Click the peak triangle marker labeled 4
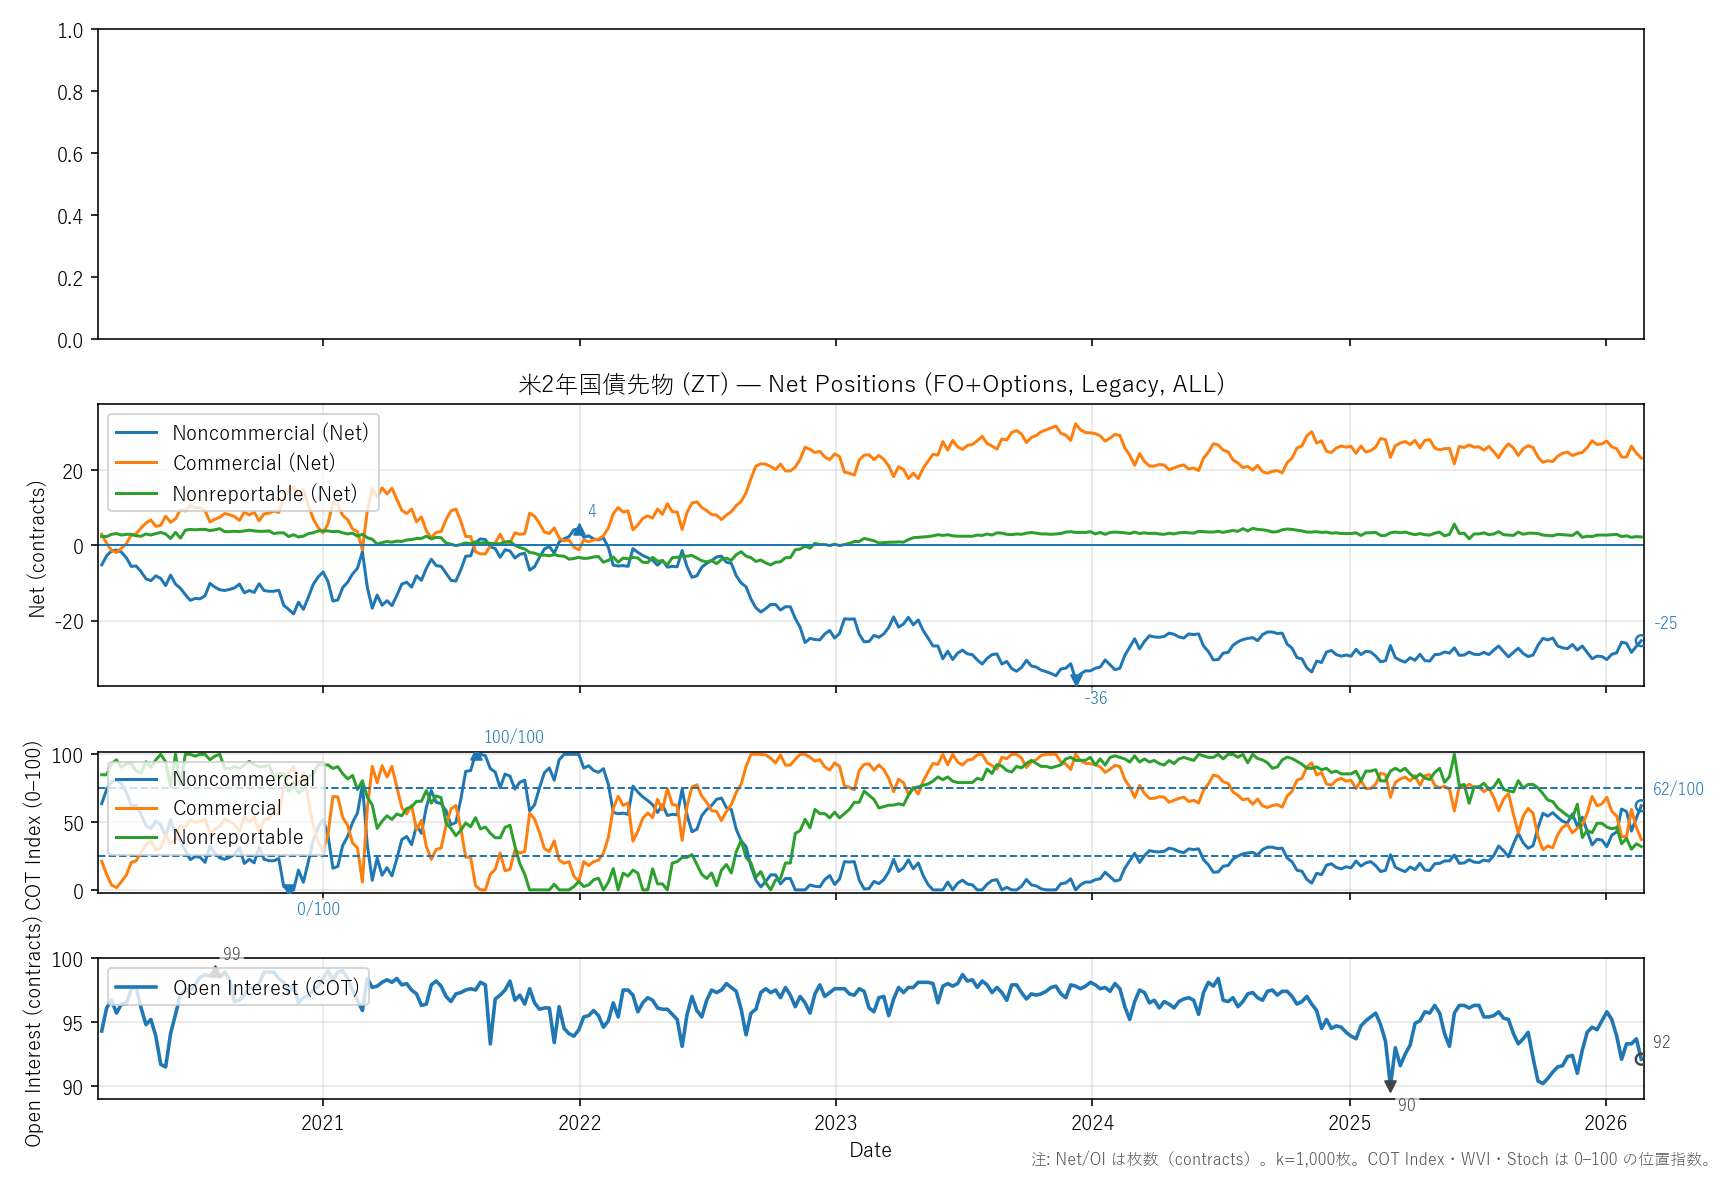The height and width of the screenshot is (1180, 1728). [x=579, y=529]
